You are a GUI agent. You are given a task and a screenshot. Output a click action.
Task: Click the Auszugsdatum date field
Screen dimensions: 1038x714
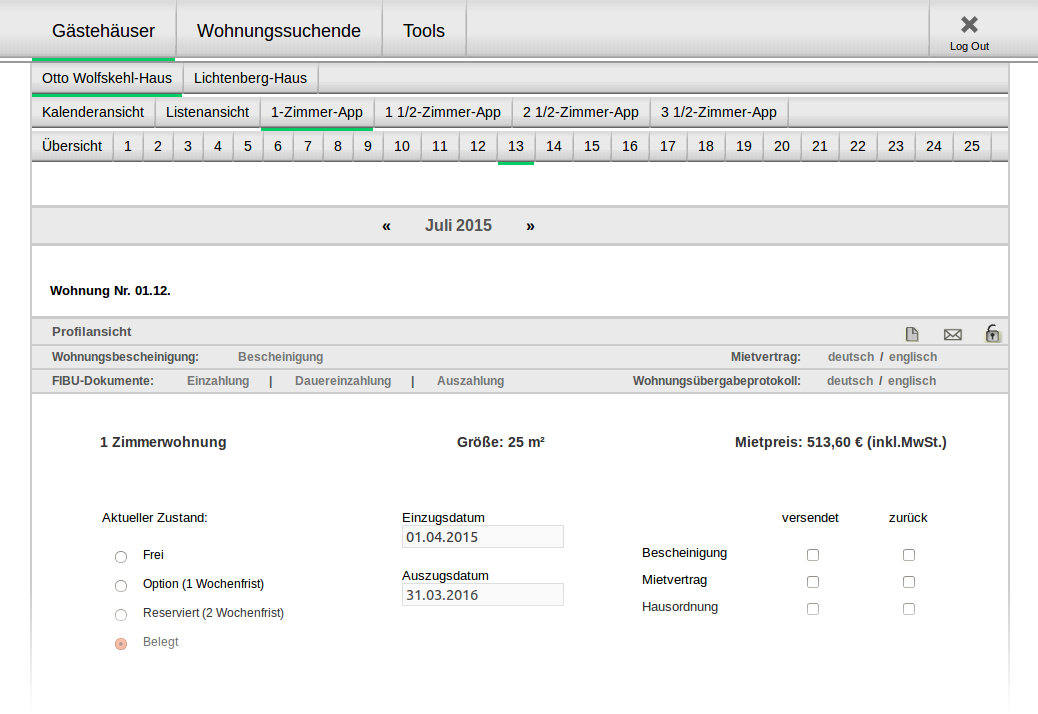pos(482,595)
